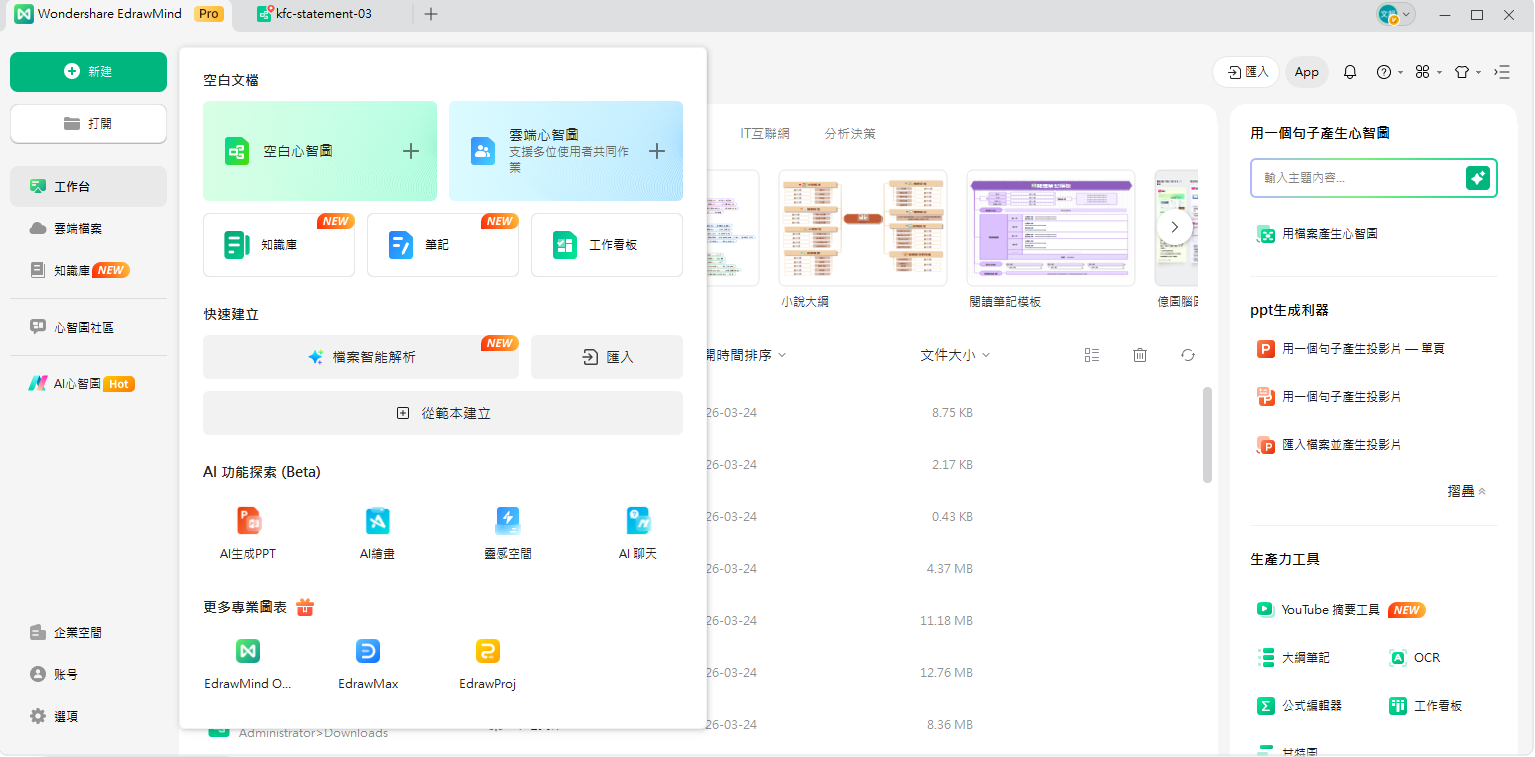This screenshot has width=1535, height=757.
Task: Collapse the ppt section via 摺疊
Action: coord(1465,491)
